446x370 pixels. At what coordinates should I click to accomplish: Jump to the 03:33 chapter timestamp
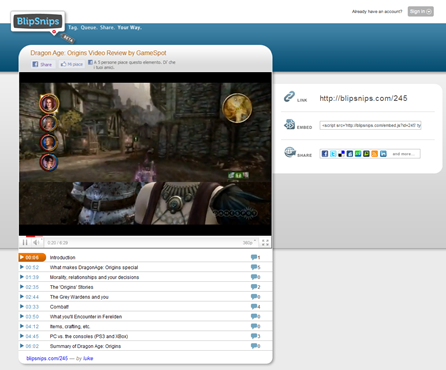coord(32,307)
